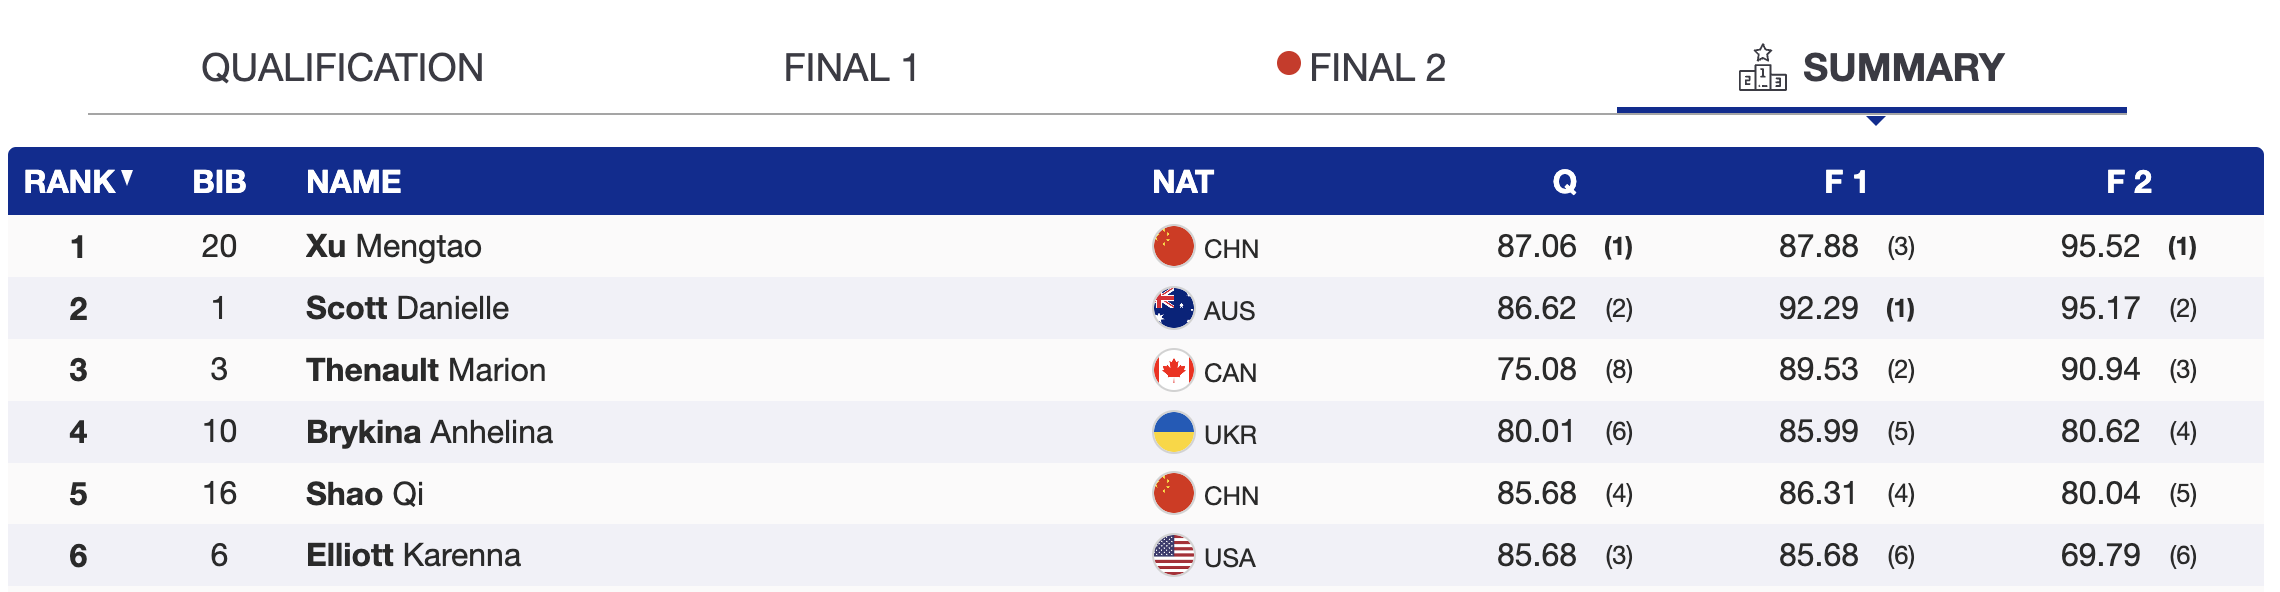The width and height of the screenshot is (2280, 592).
Task: Open the Final 1 tab
Action: point(850,68)
